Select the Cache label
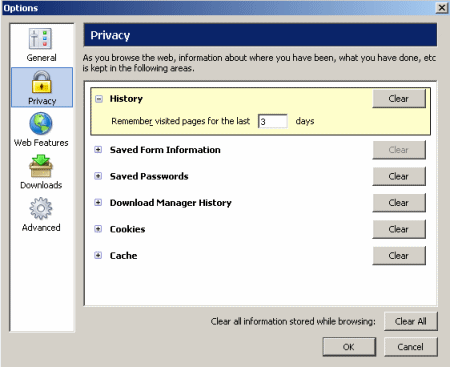Viewport: 450px width, 367px height. click(x=124, y=256)
